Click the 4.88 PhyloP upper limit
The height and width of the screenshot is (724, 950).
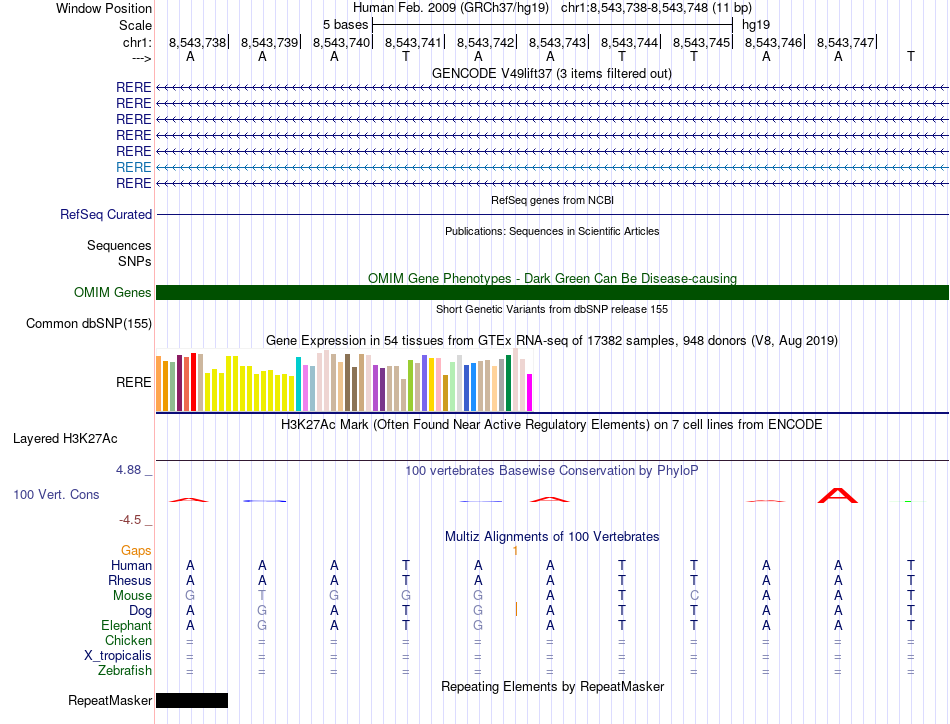pyautogui.click(x=128, y=470)
